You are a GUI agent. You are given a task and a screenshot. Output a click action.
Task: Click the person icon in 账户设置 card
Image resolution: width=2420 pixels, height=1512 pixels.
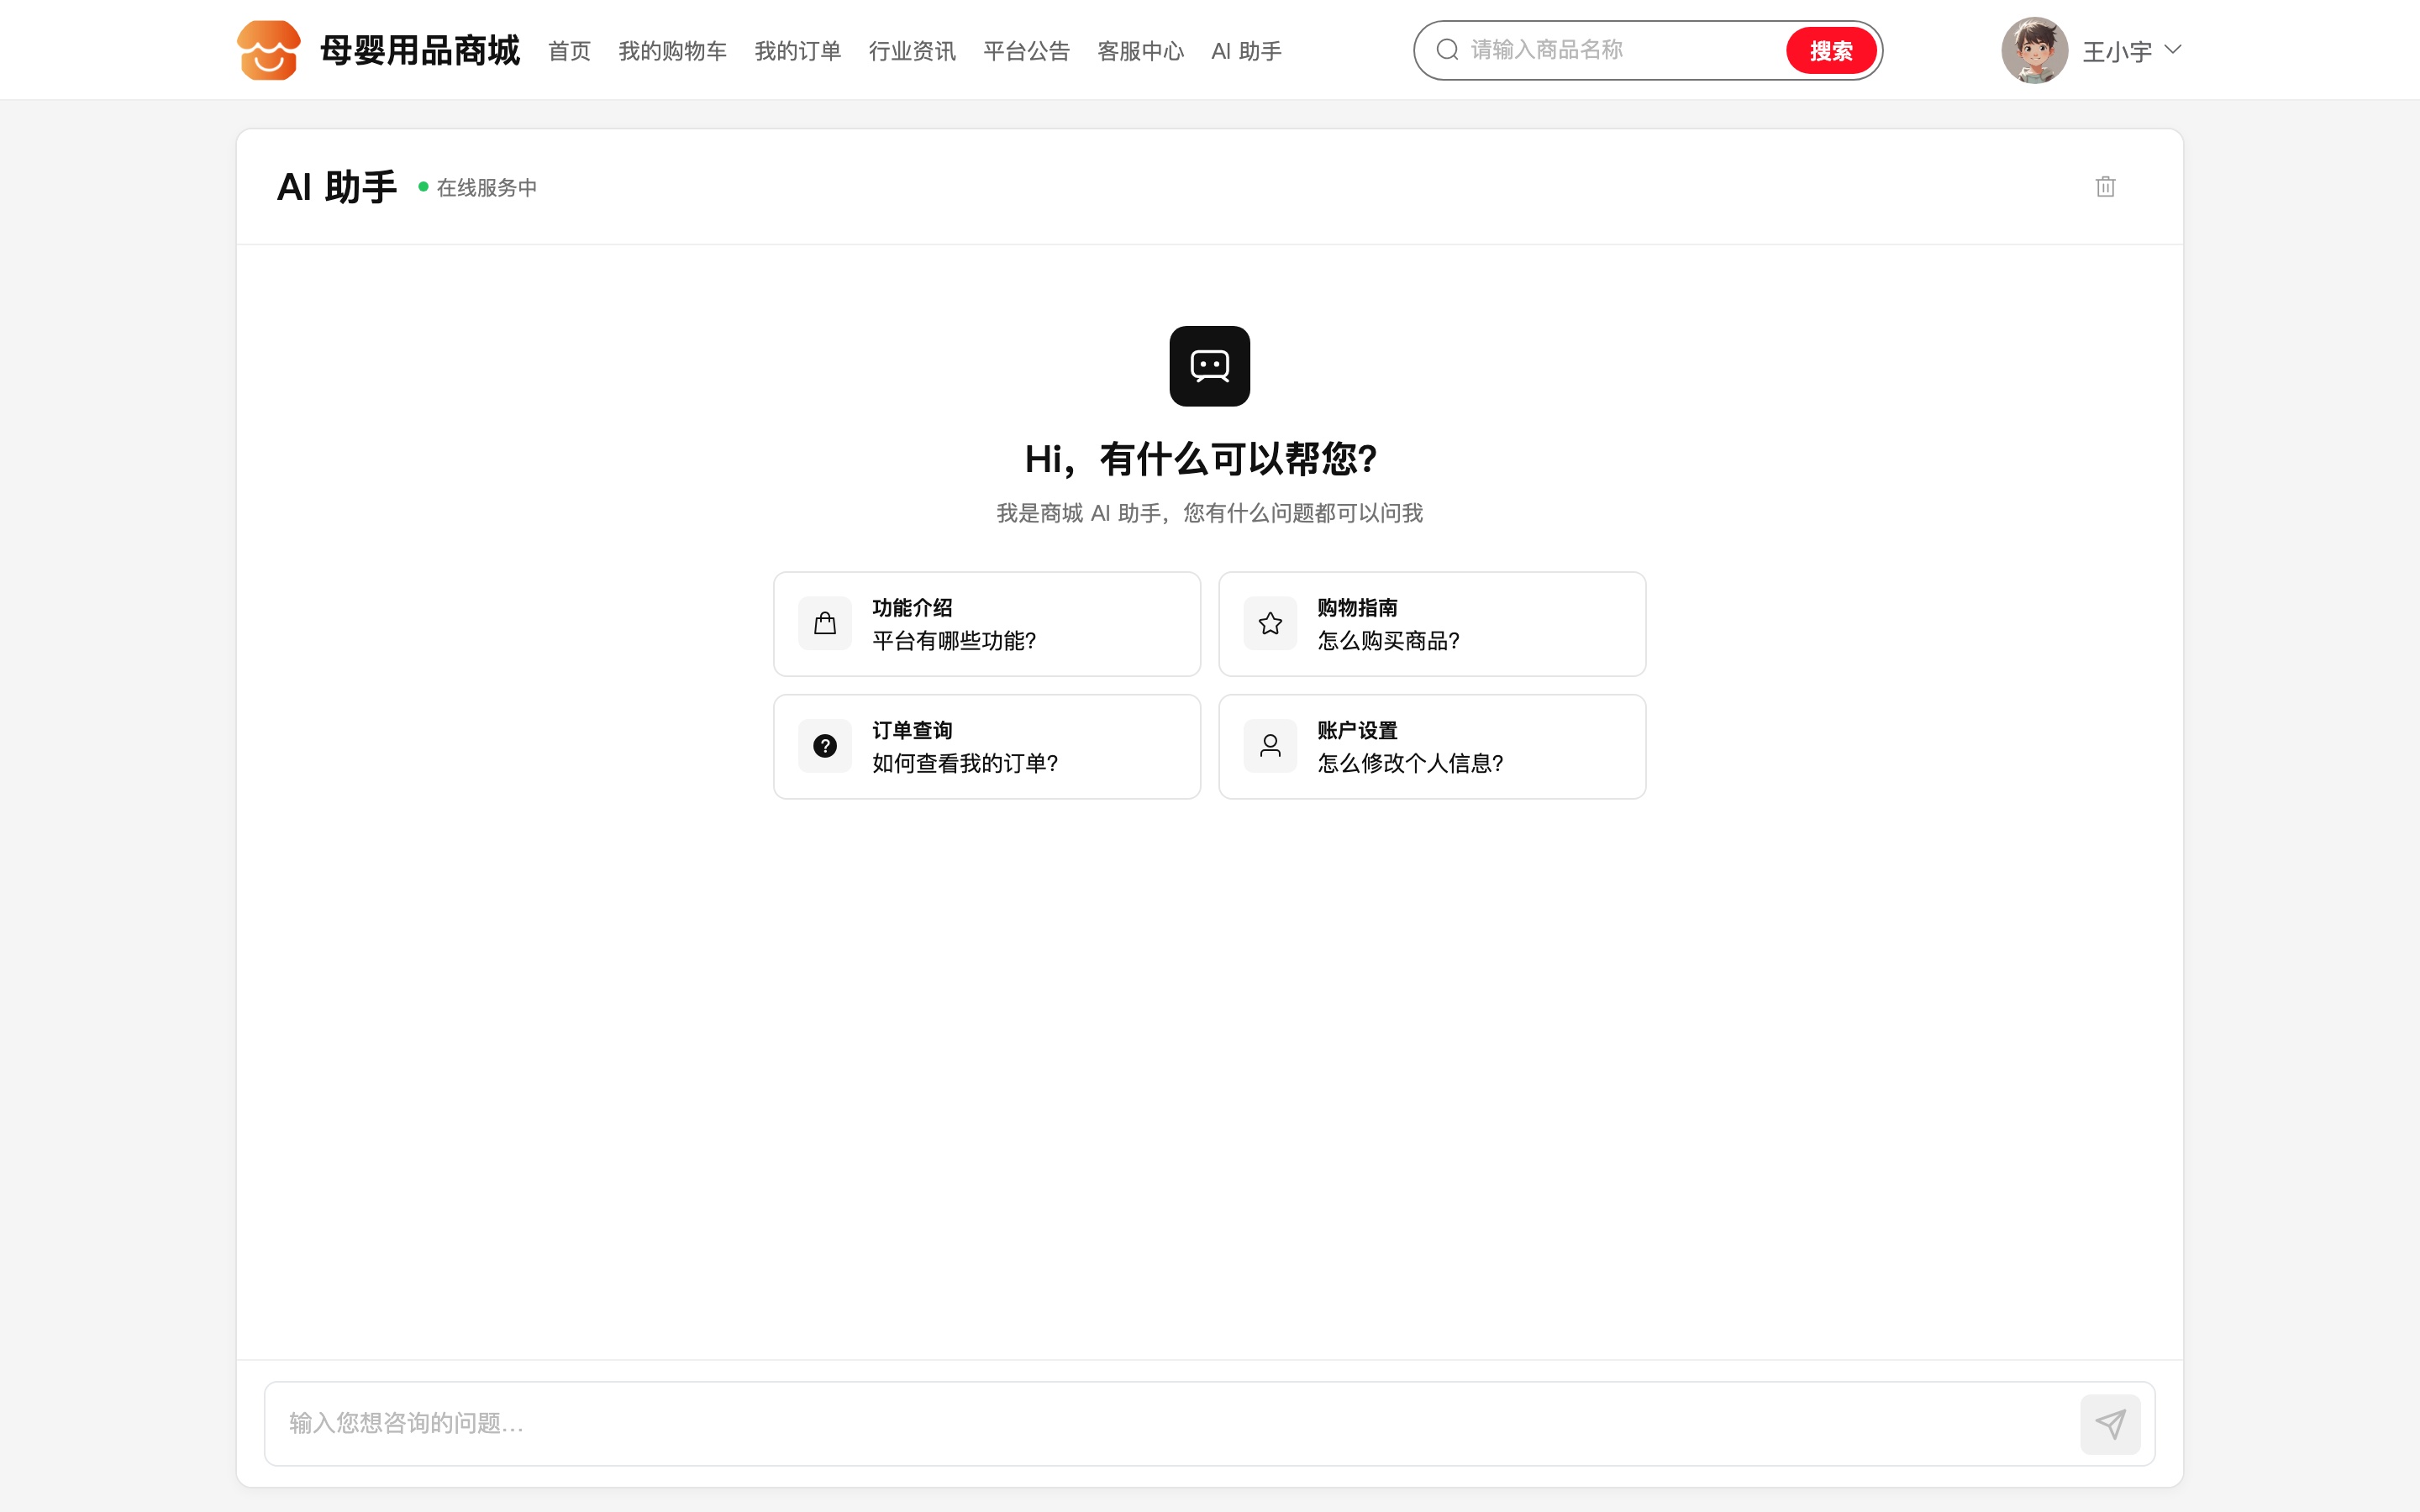(x=1270, y=746)
